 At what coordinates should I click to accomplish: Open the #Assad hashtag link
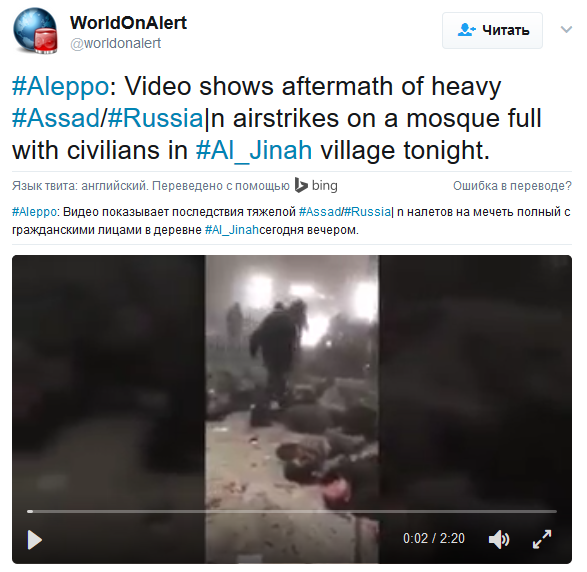[56, 119]
